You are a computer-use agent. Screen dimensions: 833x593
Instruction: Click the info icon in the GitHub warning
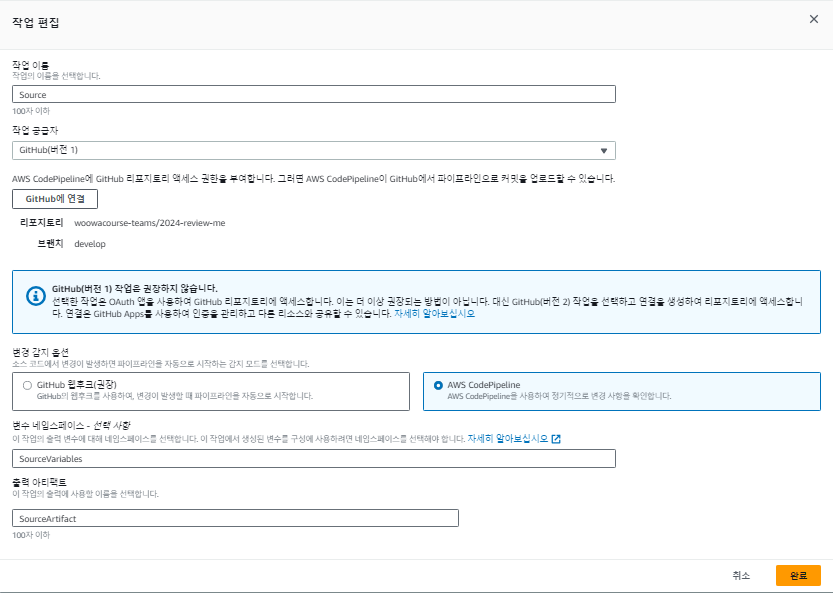36,296
